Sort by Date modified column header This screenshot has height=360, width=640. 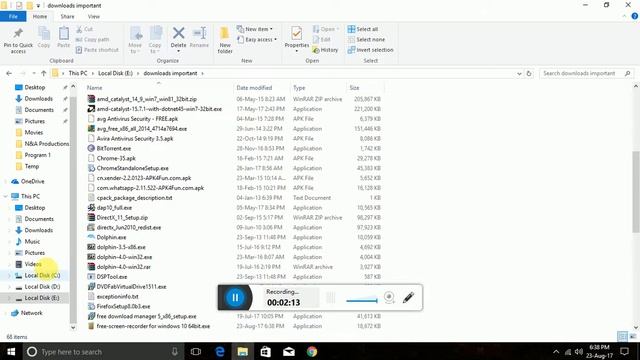262,87
